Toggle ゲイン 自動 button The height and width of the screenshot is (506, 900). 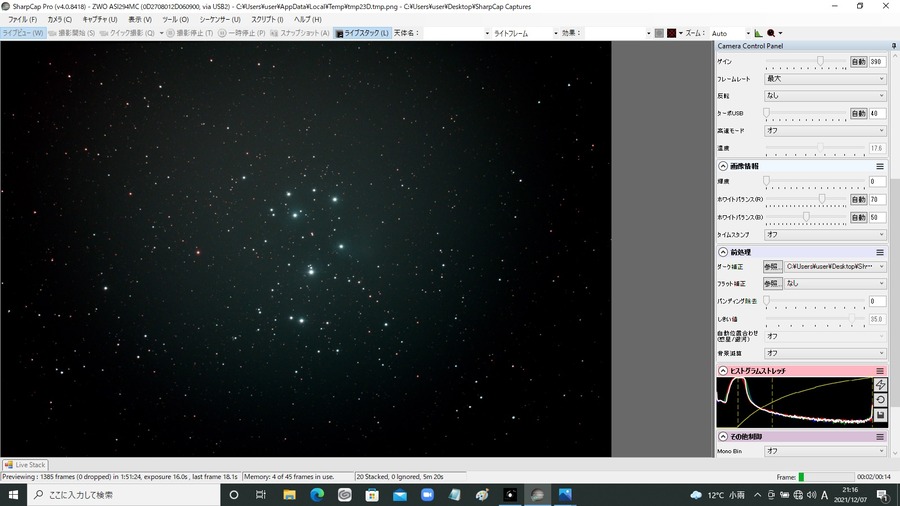click(858, 61)
